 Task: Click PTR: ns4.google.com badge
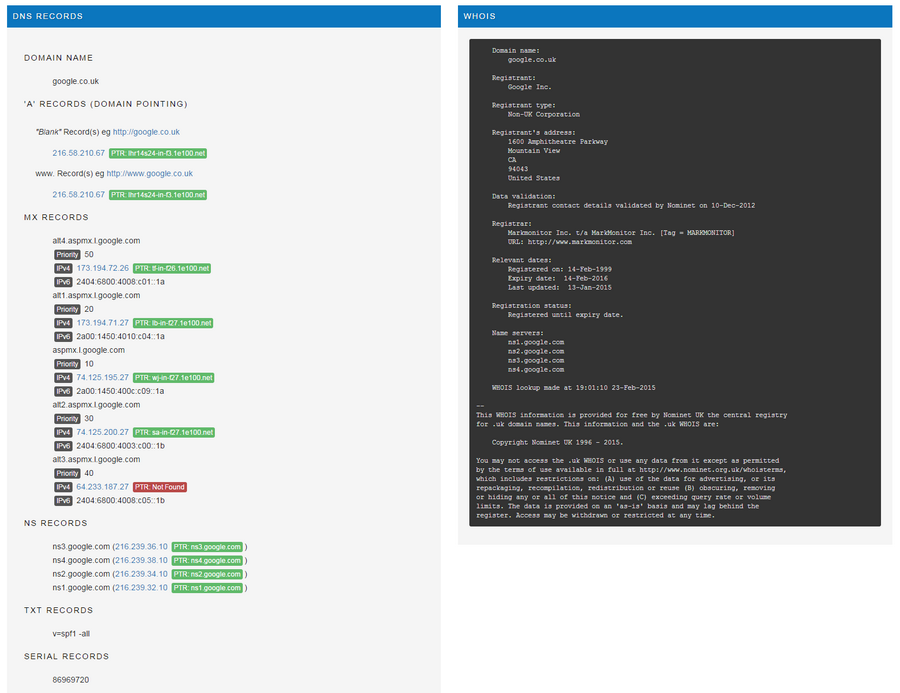[207, 560]
